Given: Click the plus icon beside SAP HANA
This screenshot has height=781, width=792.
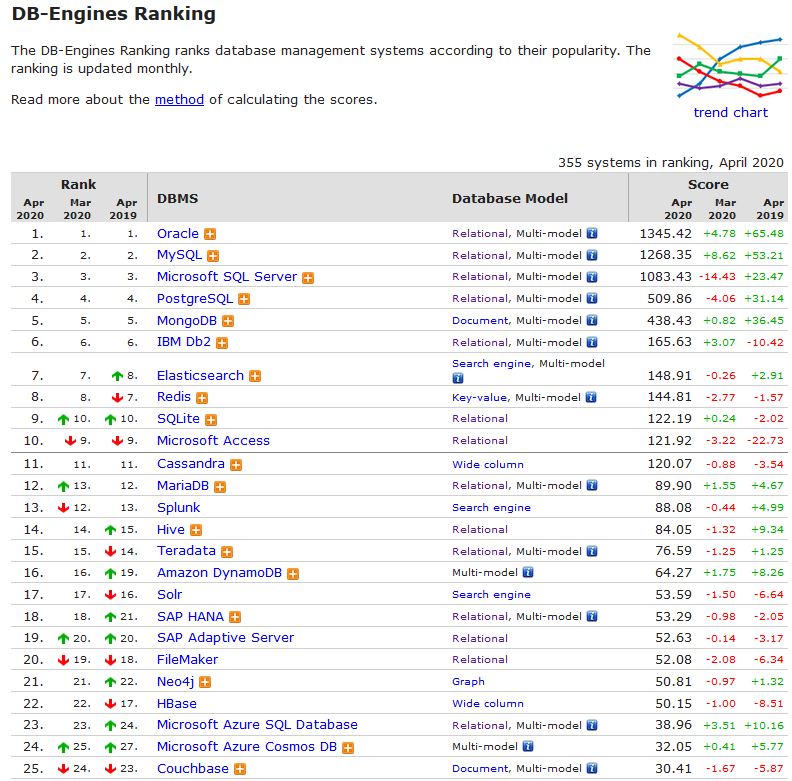Looking at the screenshot, I should [235, 617].
